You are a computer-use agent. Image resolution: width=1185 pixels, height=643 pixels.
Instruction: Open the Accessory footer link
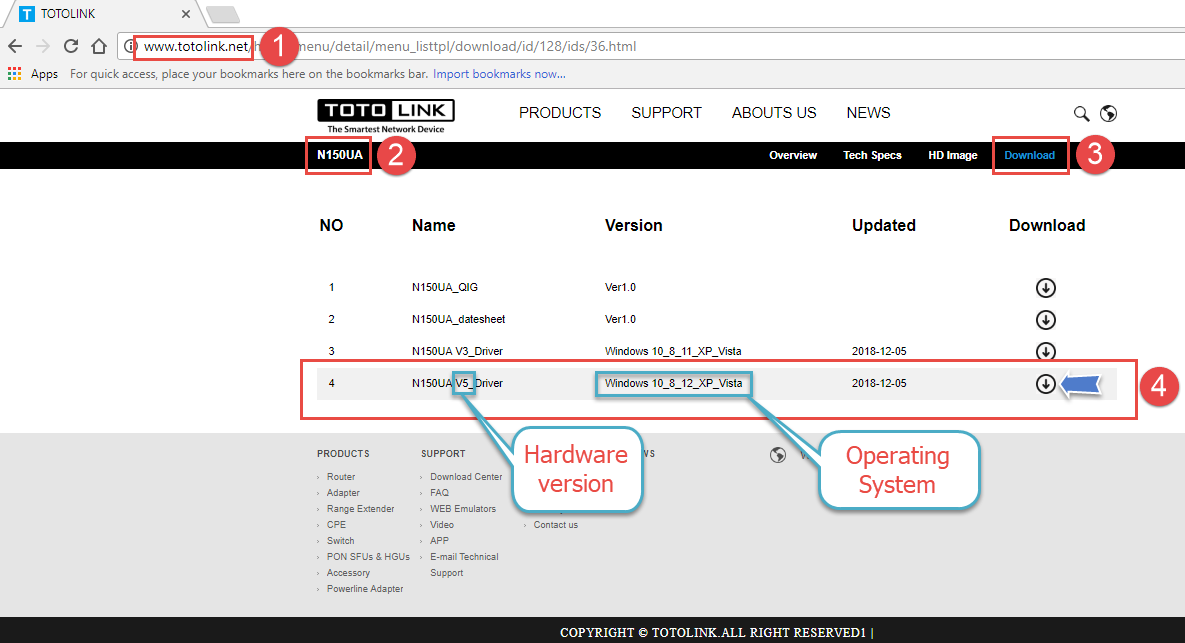click(348, 573)
